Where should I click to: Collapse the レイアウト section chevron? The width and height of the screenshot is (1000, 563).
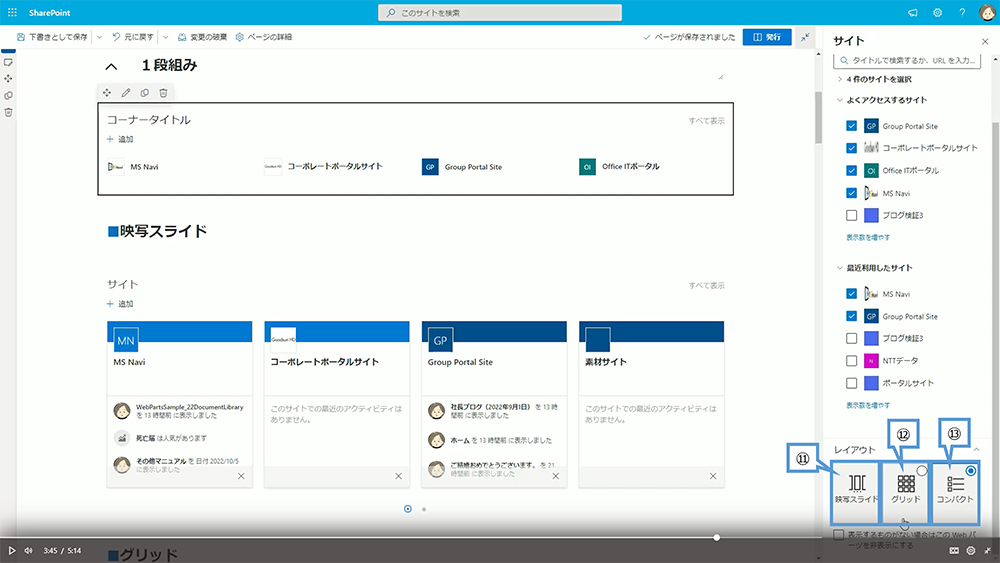pyautogui.click(x=976, y=450)
